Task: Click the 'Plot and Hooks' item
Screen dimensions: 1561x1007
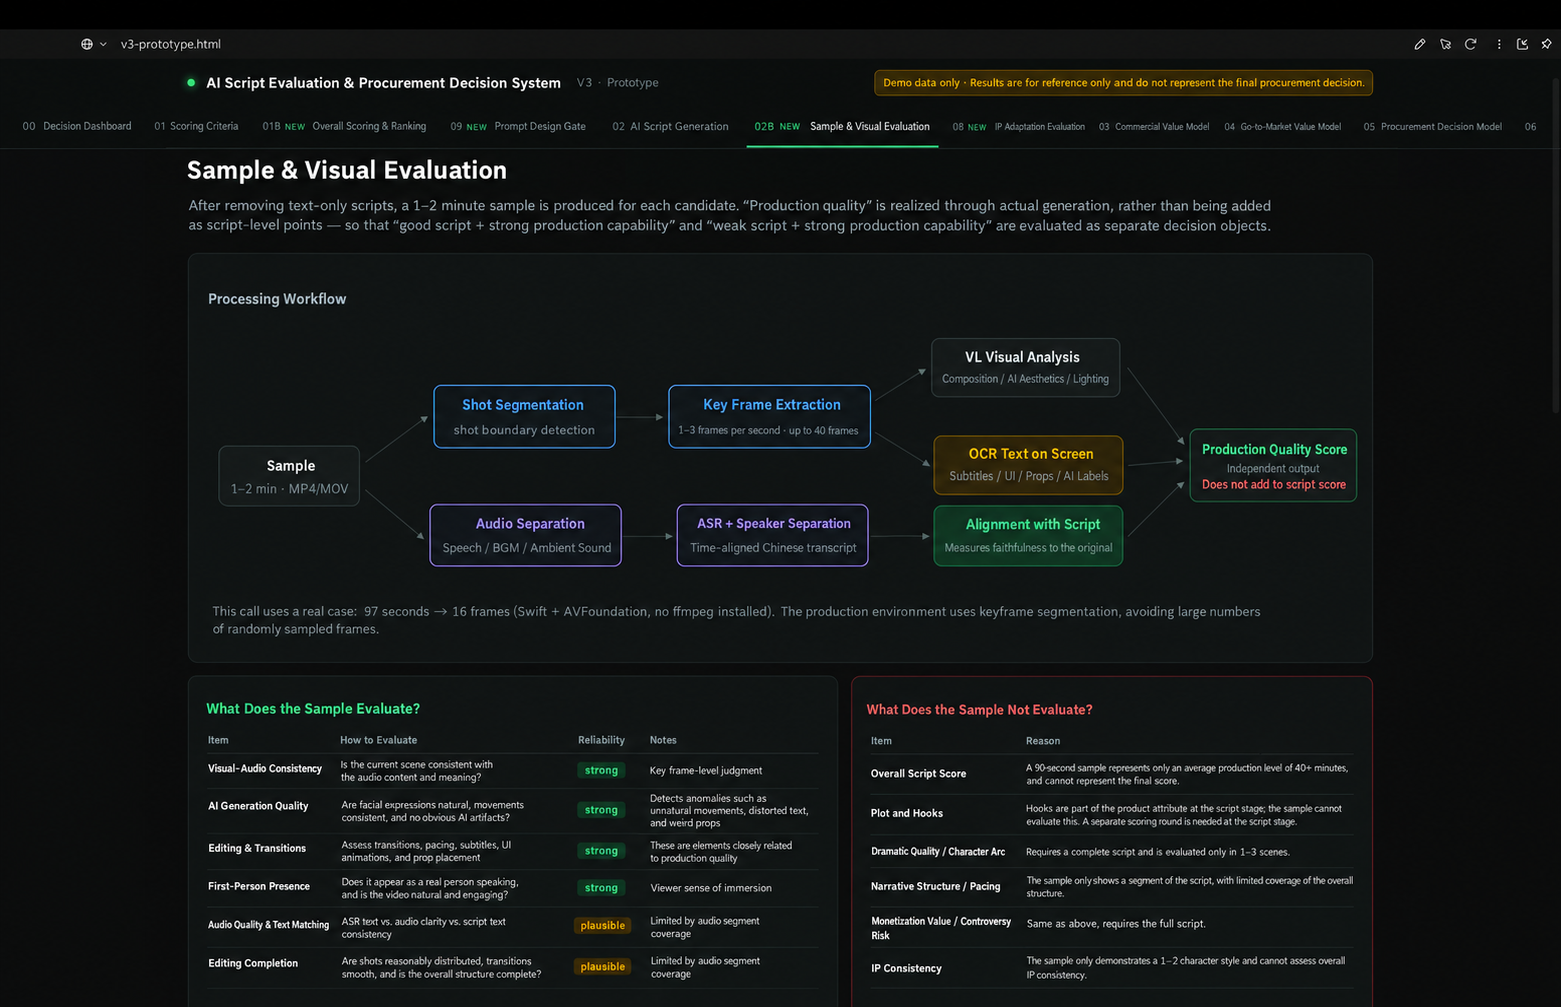Action: click(x=907, y=814)
